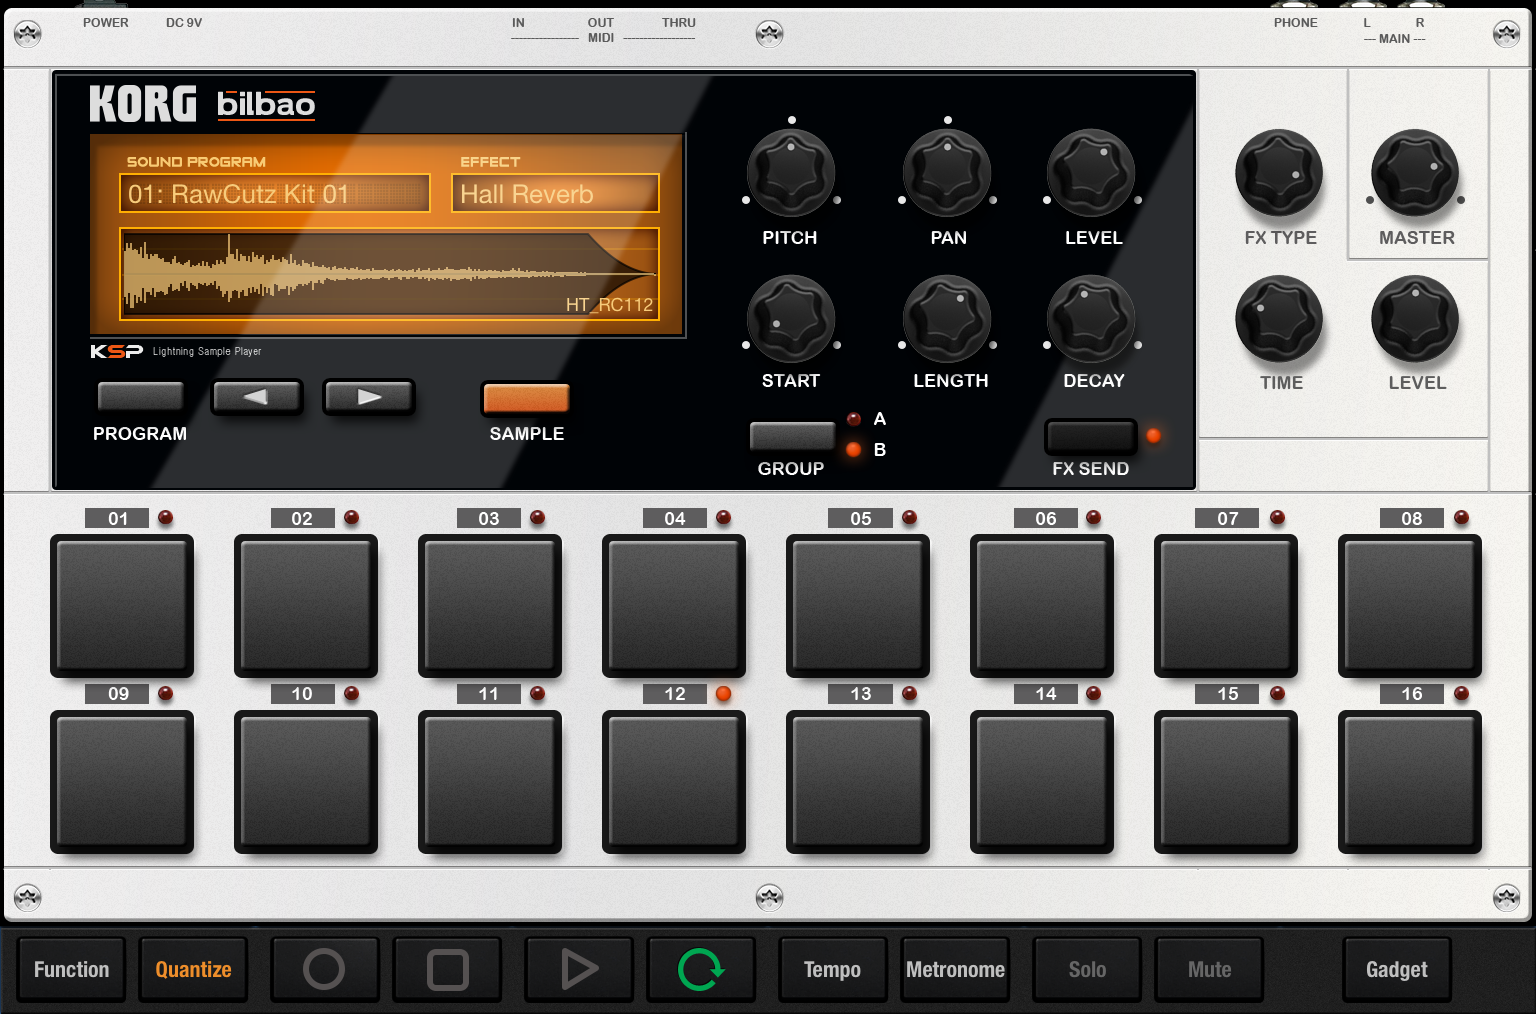The height and width of the screenshot is (1014, 1536).
Task: Click the HT_RC112 waveform display
Action: pos(389,274)
